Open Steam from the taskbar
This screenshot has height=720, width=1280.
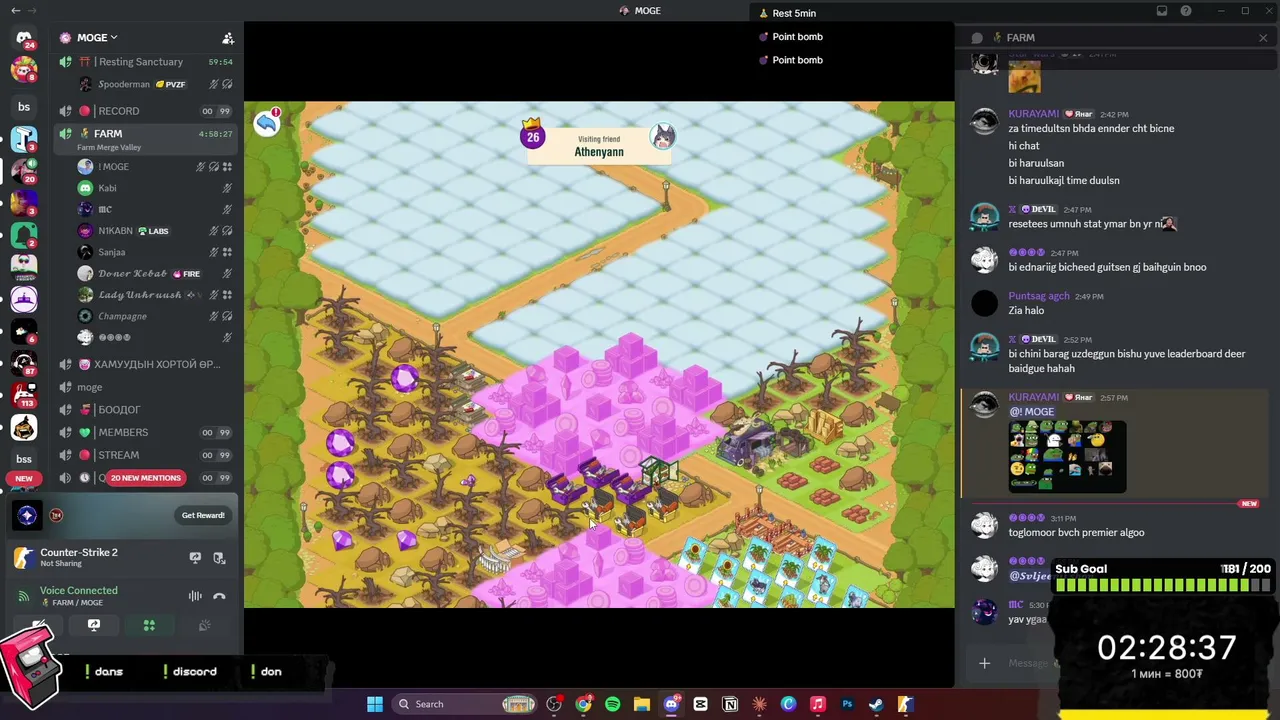(x=876, y=704)
